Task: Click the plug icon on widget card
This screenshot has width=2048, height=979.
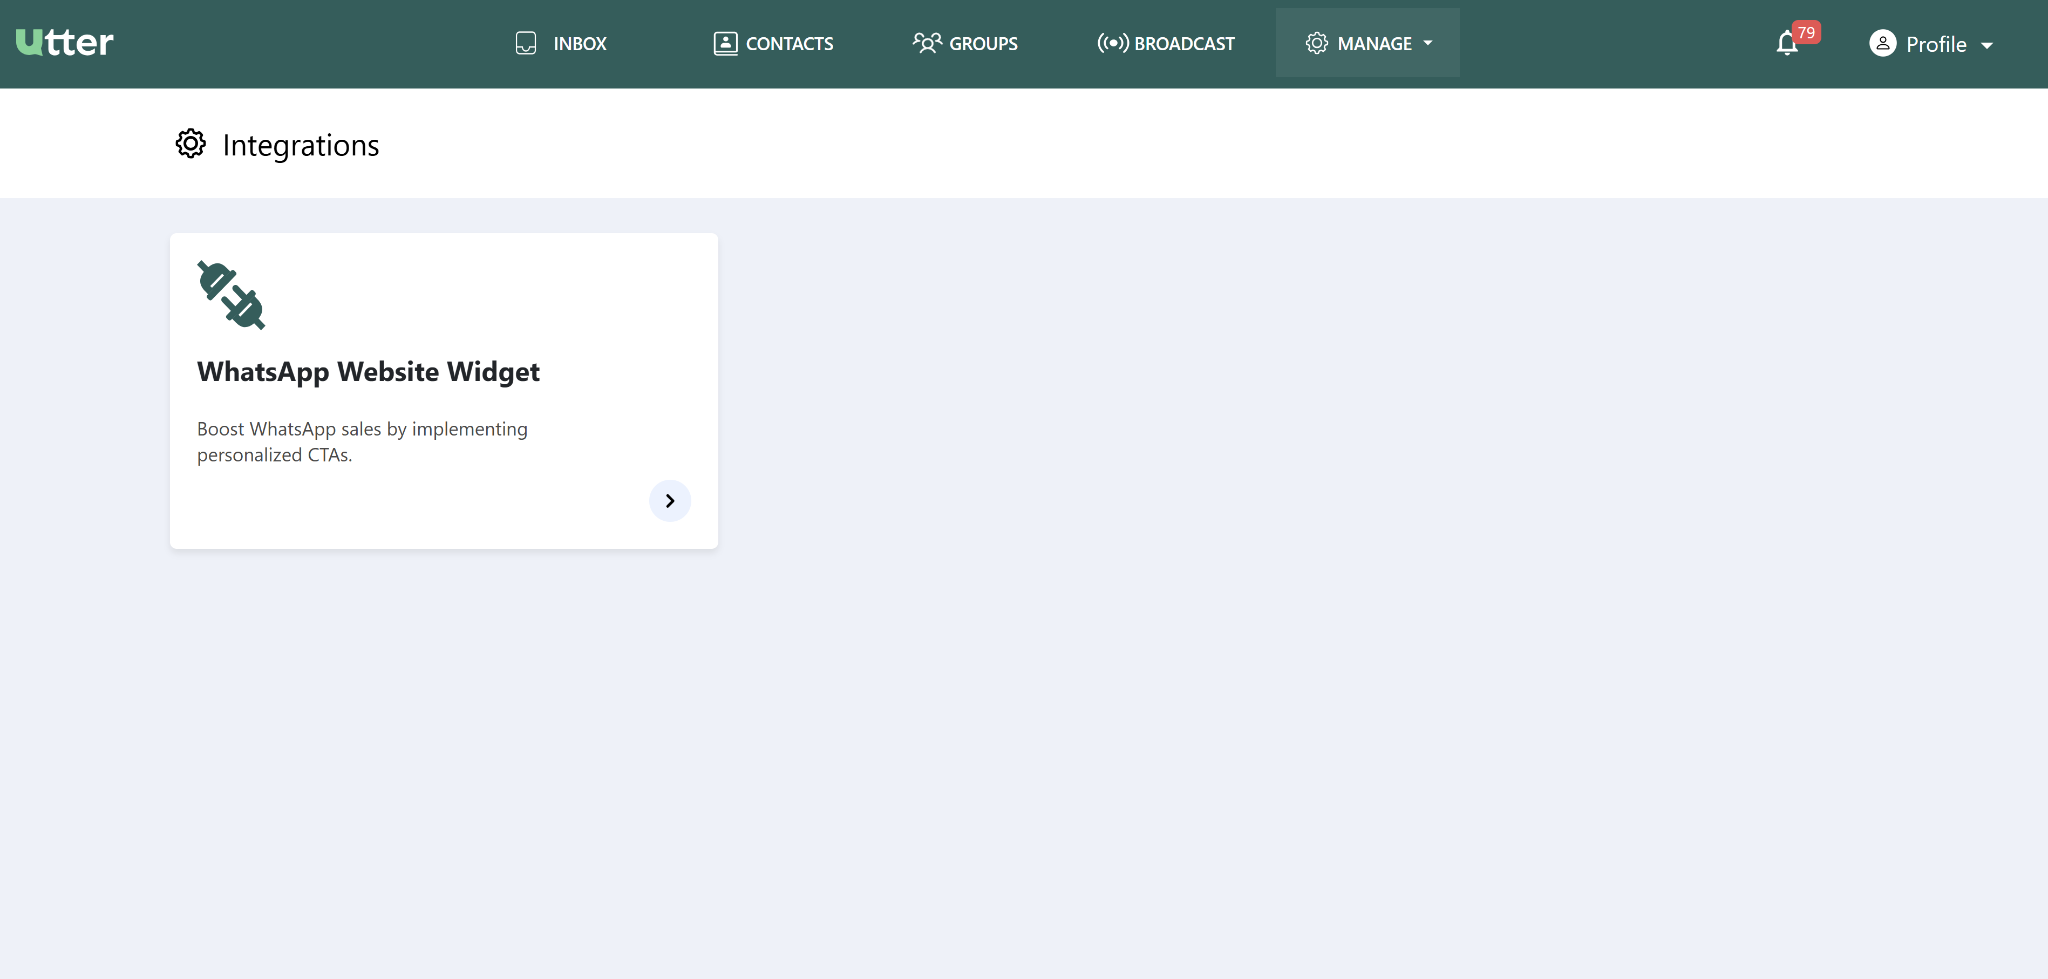Action: click(231, 295)
